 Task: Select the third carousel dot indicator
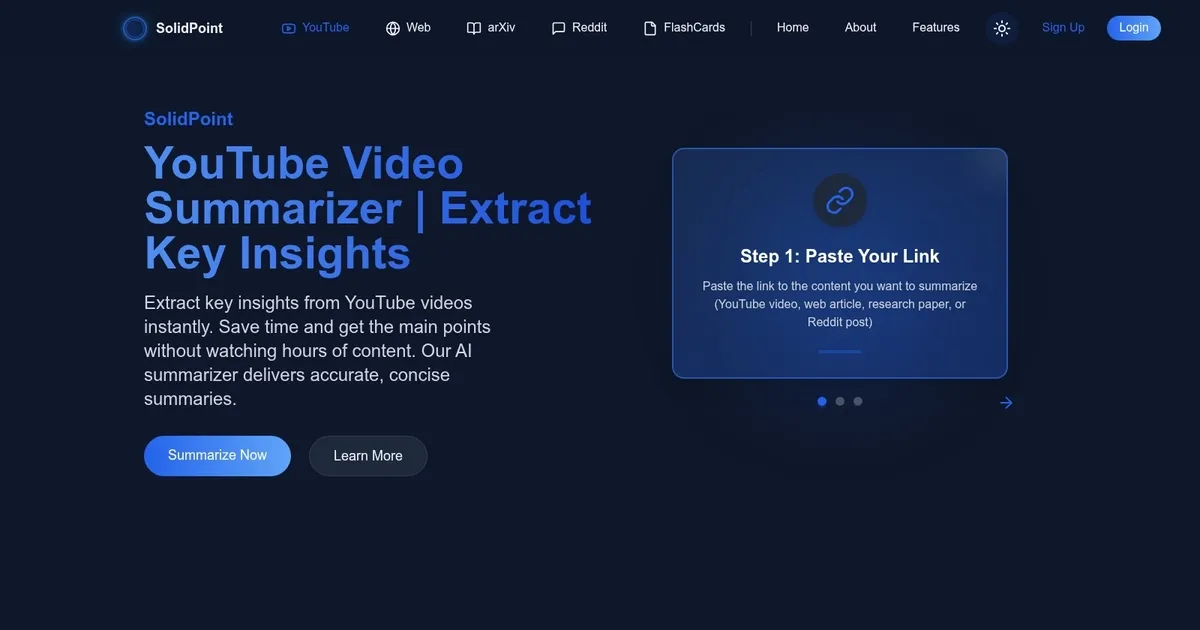(858, 401)
